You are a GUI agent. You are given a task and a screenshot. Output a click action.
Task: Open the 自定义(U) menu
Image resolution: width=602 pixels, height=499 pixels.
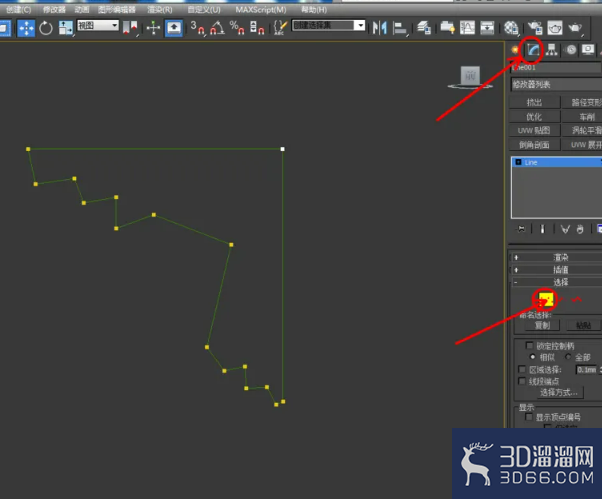[x=204, y=9]
